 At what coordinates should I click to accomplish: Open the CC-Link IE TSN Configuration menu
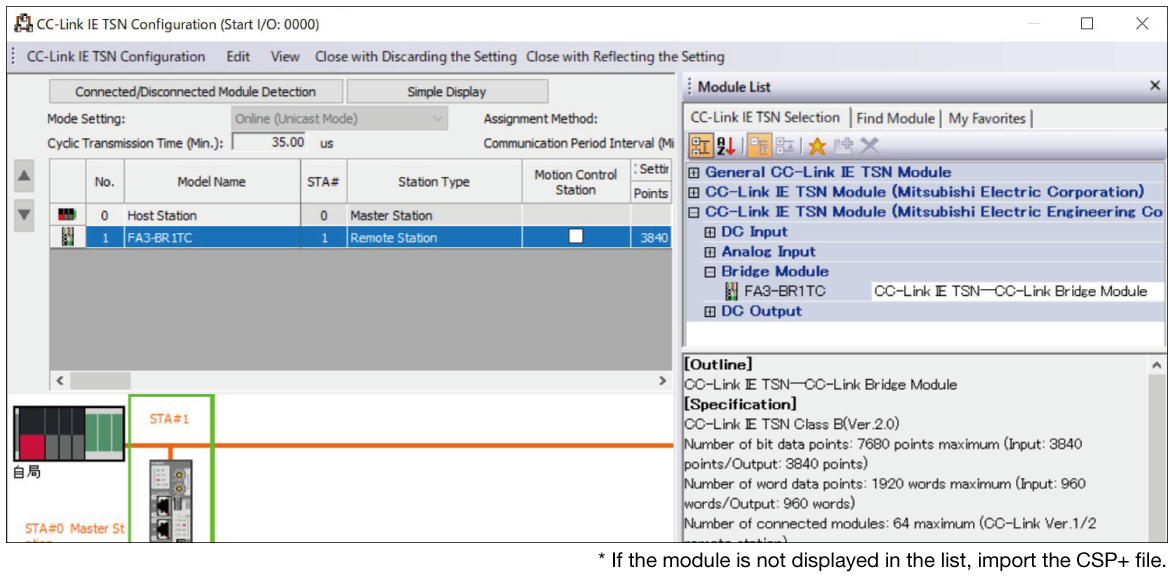click(x=115, y=57)
